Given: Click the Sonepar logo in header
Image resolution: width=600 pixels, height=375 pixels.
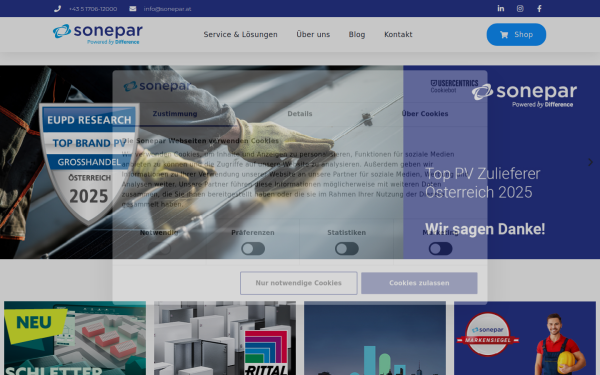Looking at the screenshot, I should coord(98,34).
